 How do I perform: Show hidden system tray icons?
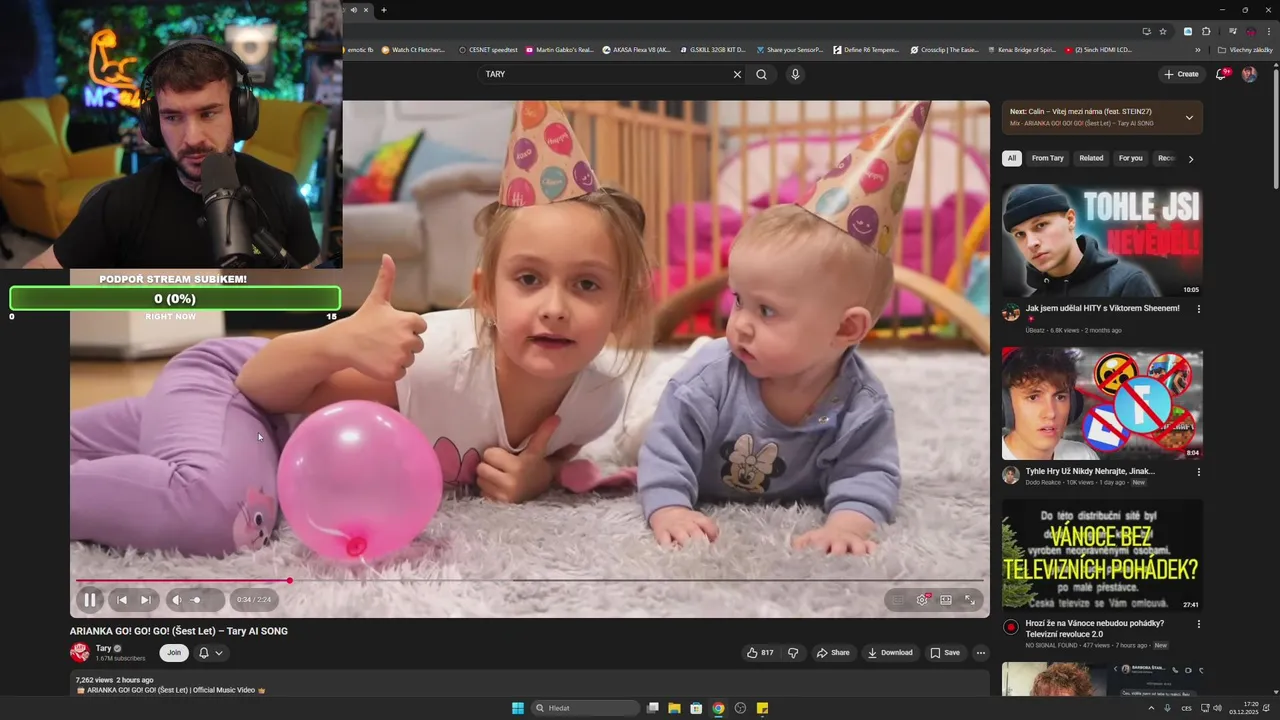tap(1151, 708)
